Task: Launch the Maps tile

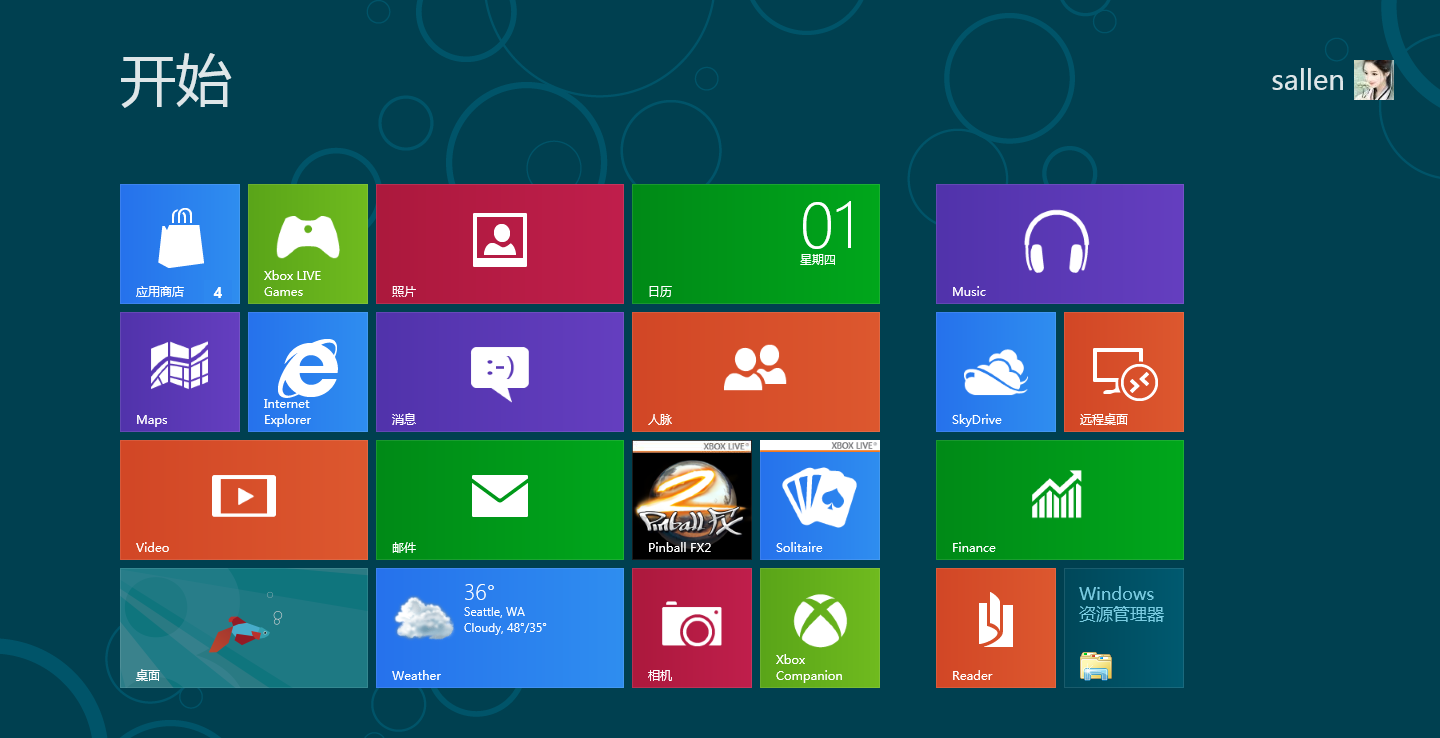Action: pyautogui.click(x=180, y=372)
